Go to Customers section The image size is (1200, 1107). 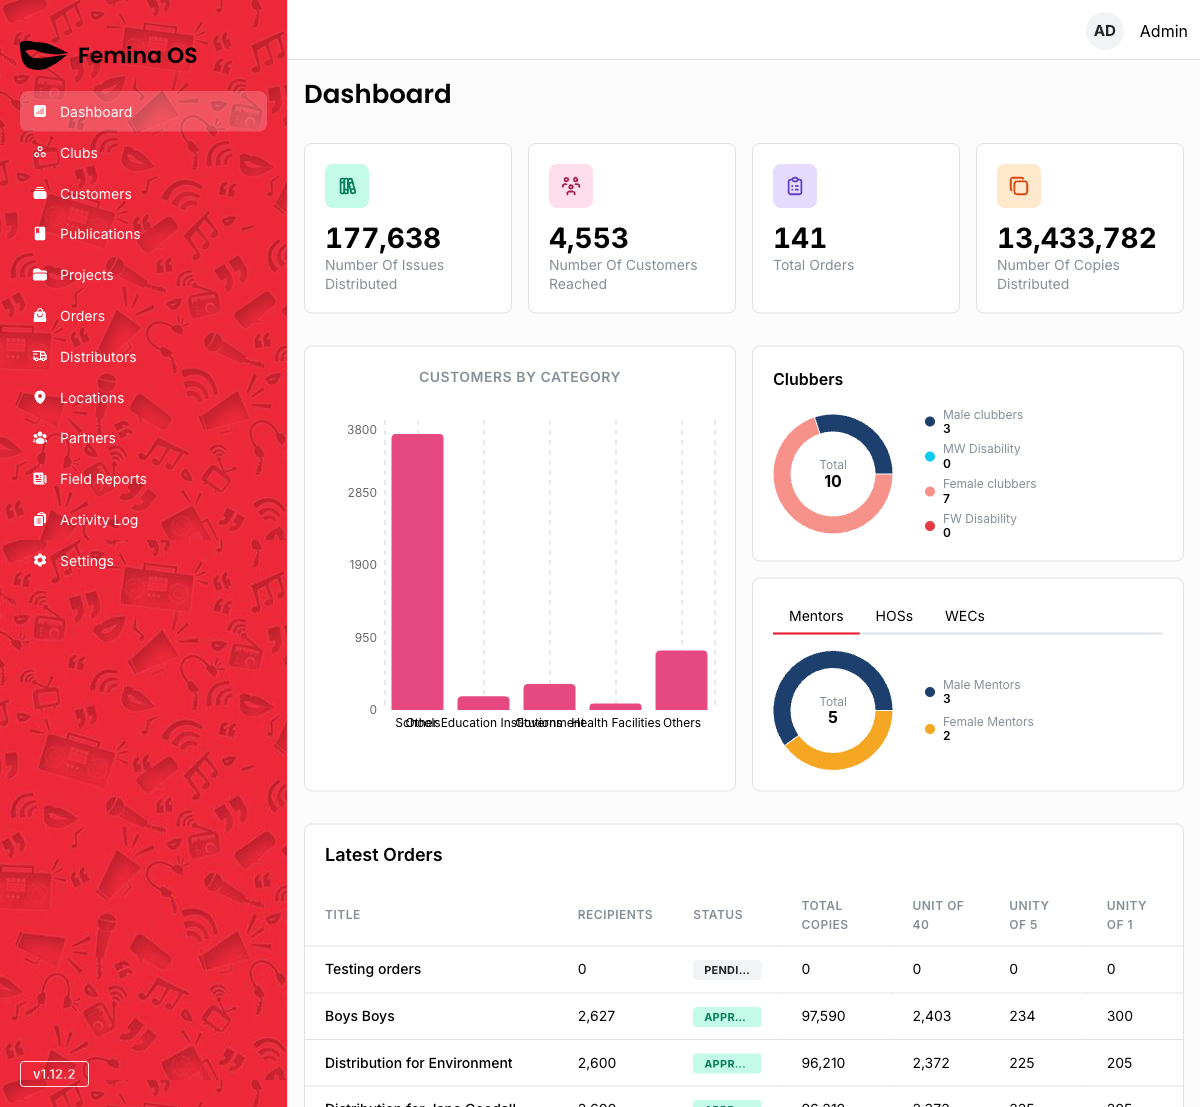coord(143,194)
